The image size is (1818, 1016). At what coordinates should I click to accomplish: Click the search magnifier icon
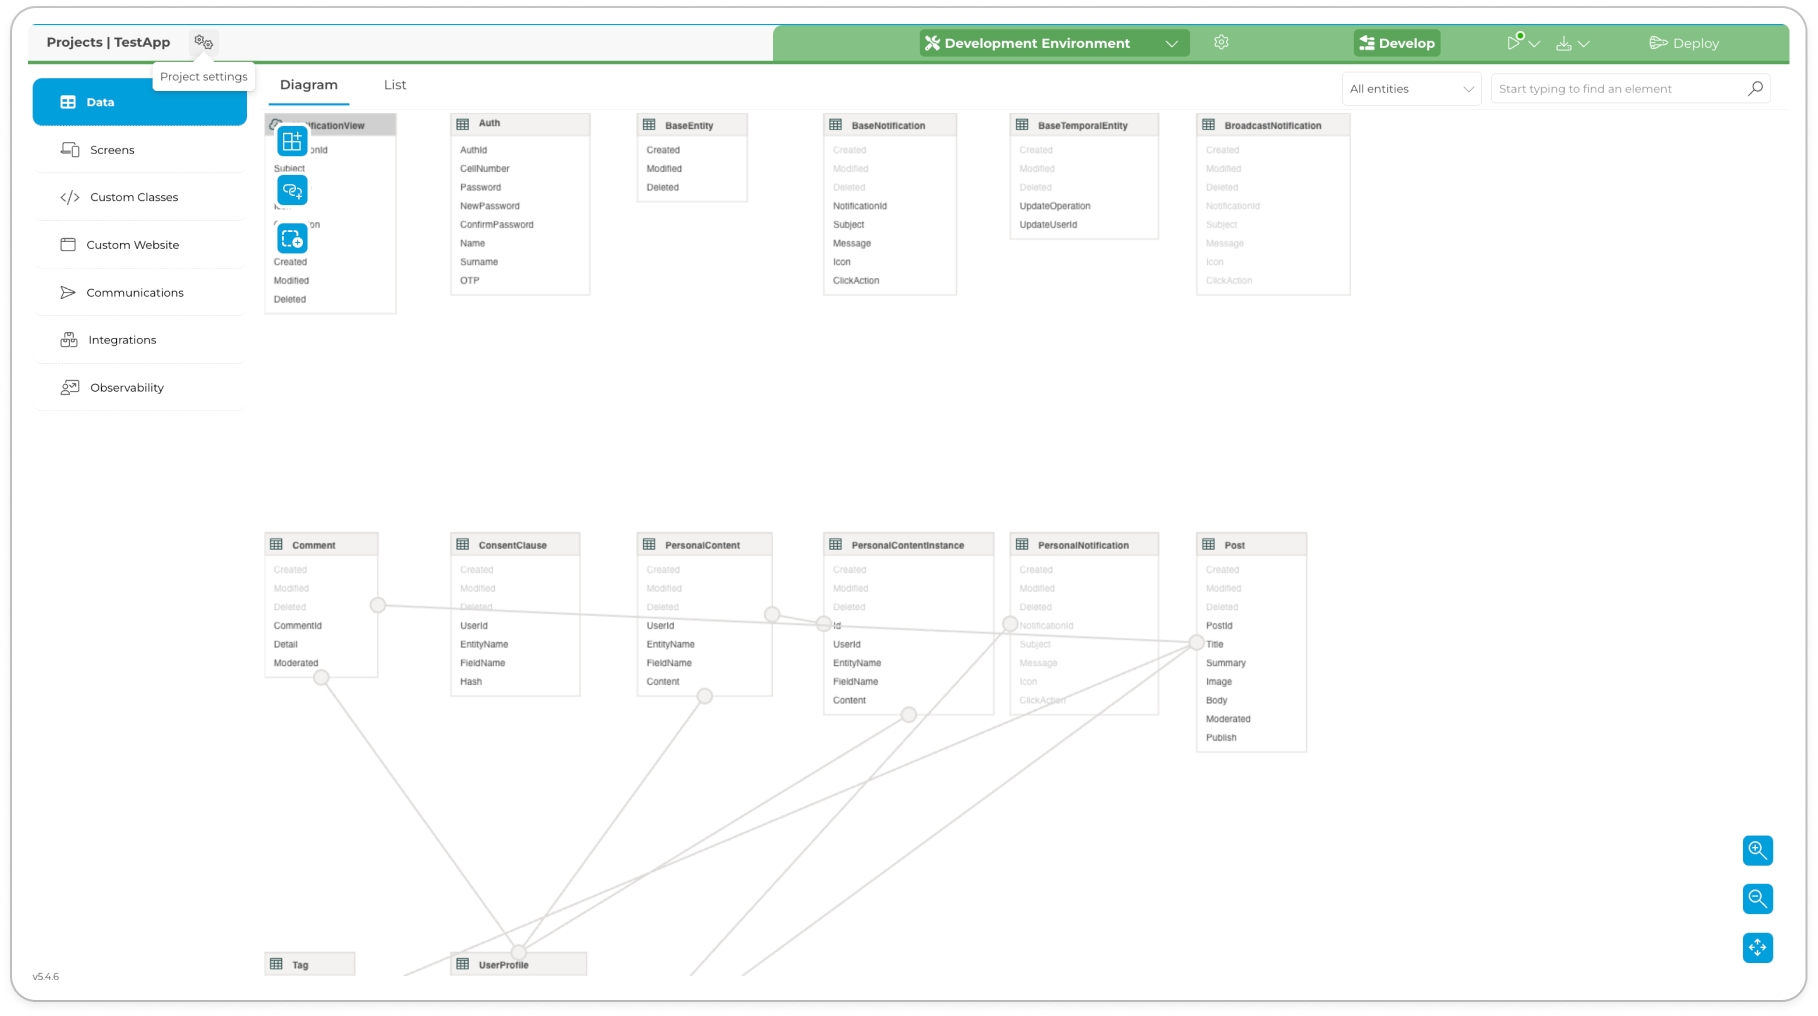(1755, 89)
